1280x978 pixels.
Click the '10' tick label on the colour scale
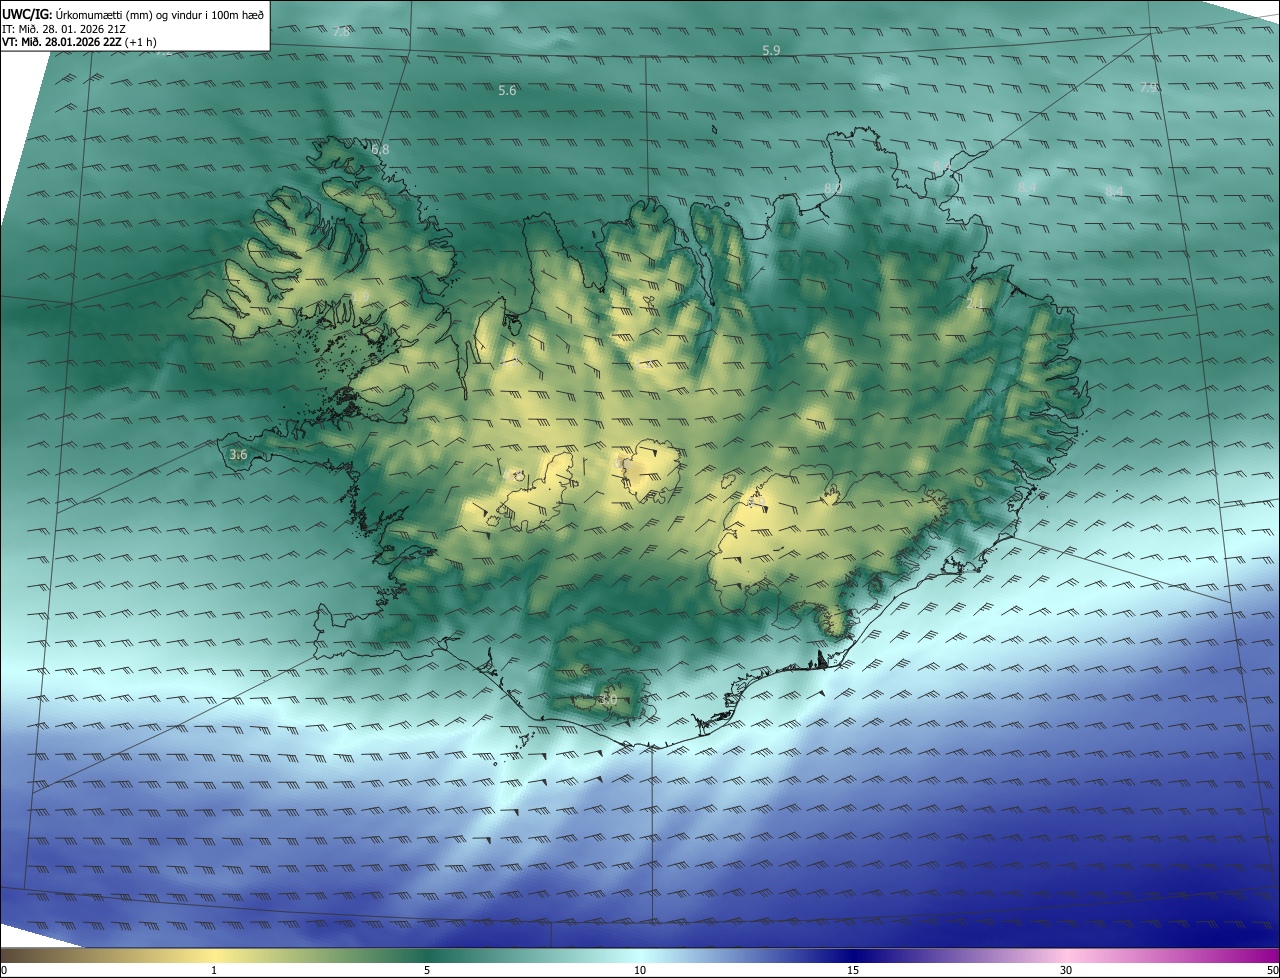pos(640,970)
